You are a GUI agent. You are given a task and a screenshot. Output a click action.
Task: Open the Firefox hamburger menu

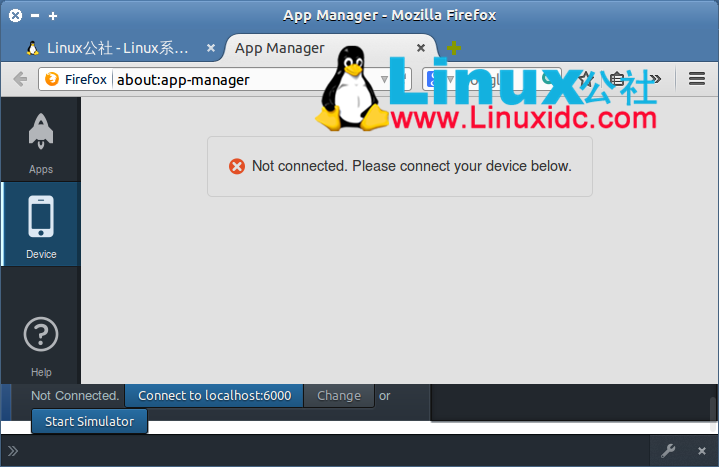pyautogui.click(x=697, y=79)
